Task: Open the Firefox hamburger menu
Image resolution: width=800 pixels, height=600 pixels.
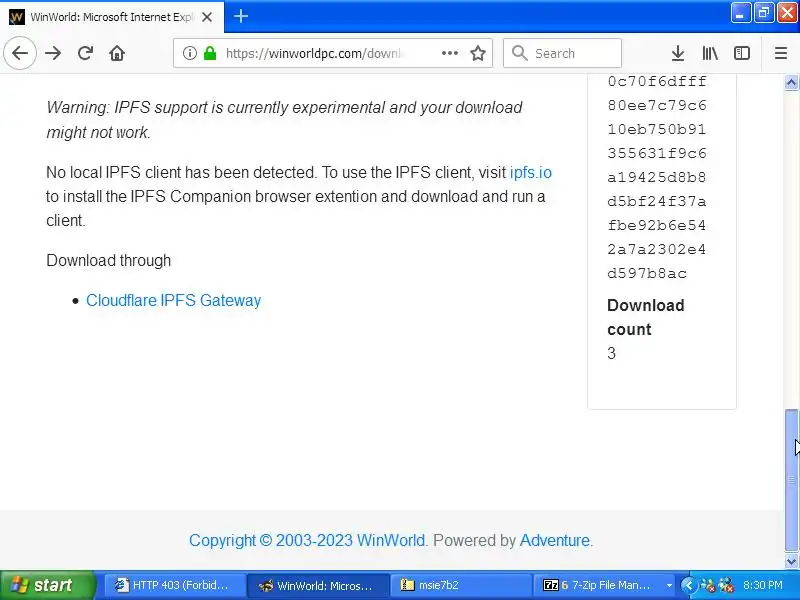Action: (781, 53)
